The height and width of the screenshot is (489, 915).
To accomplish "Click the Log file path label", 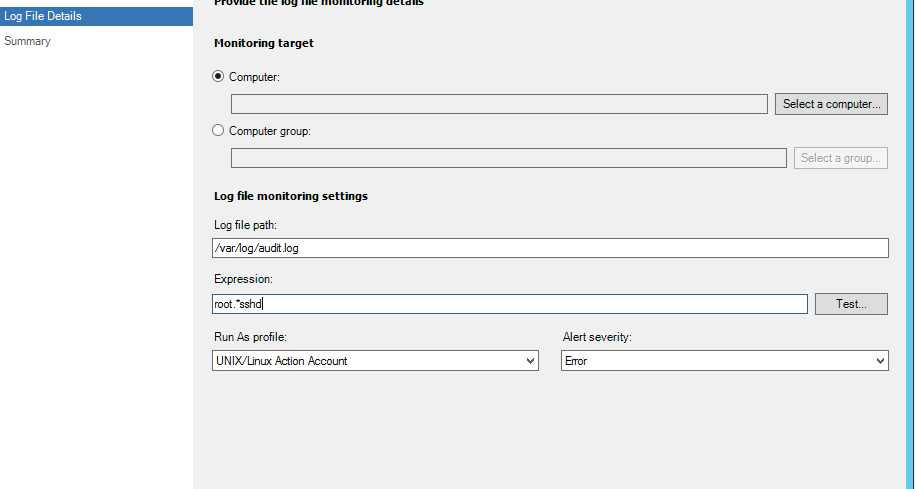I will pyautogui.click(x=245, y=225).
